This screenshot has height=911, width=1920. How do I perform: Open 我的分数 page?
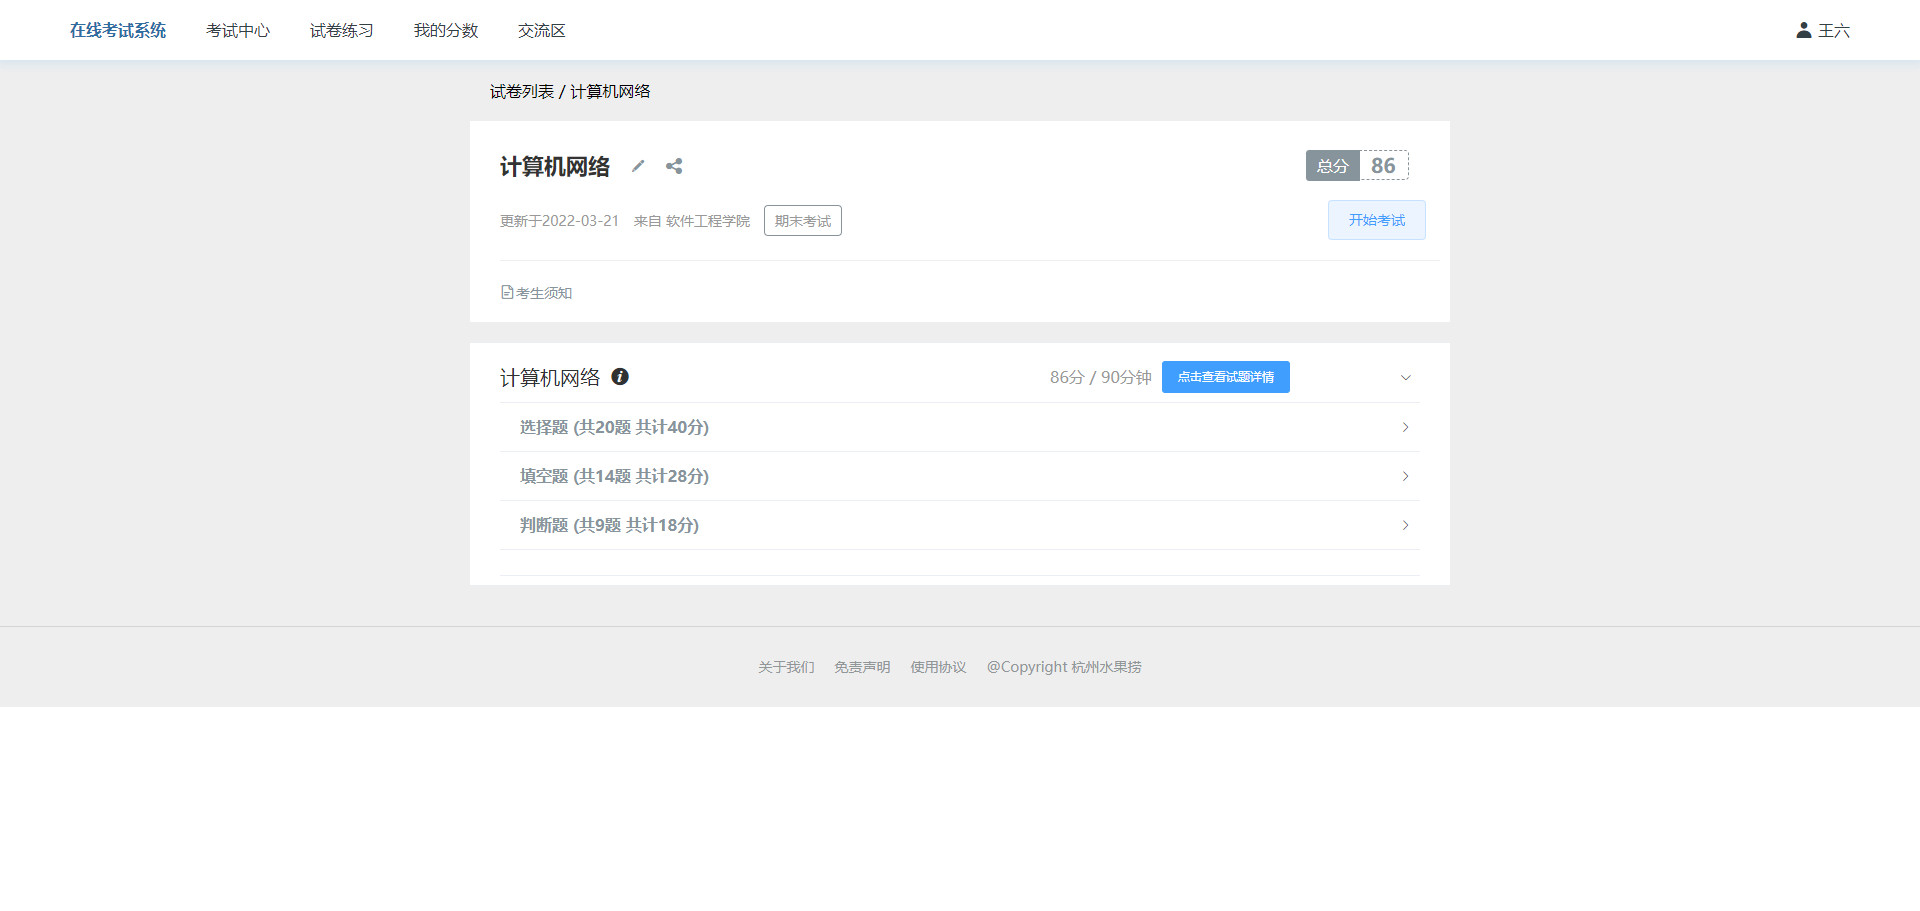[446, 30]
